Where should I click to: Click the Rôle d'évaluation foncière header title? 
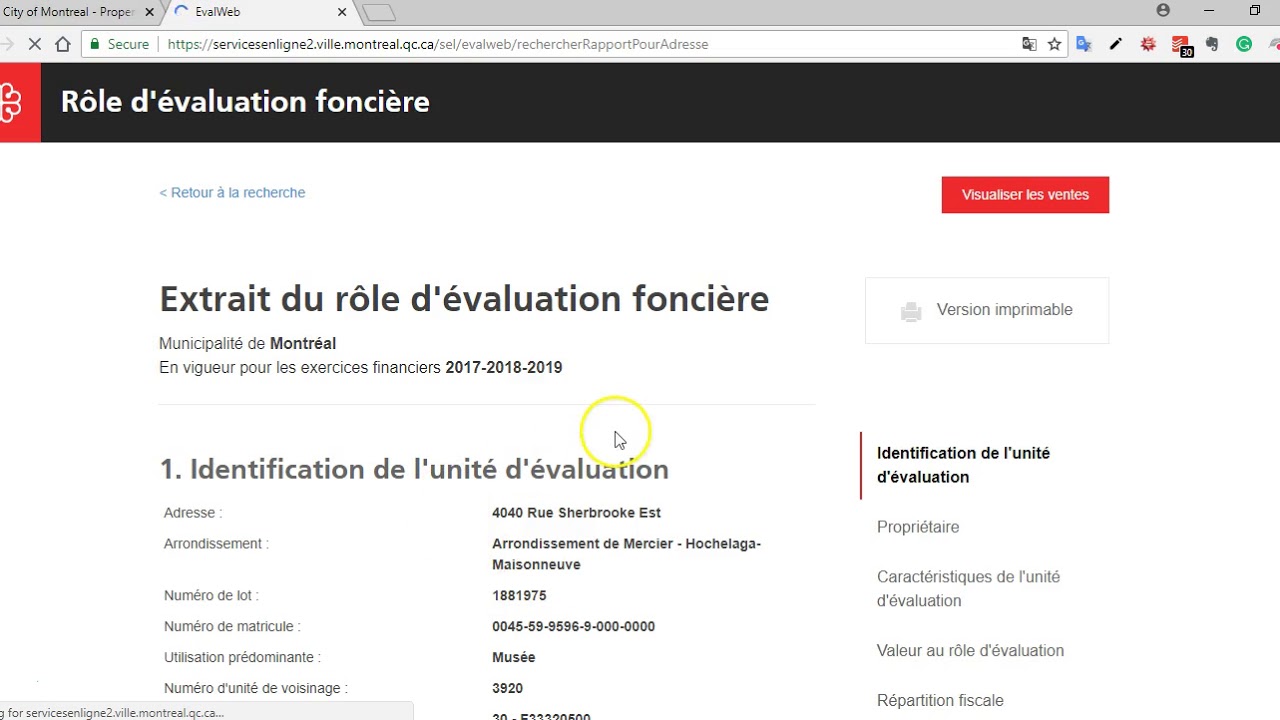245,102
